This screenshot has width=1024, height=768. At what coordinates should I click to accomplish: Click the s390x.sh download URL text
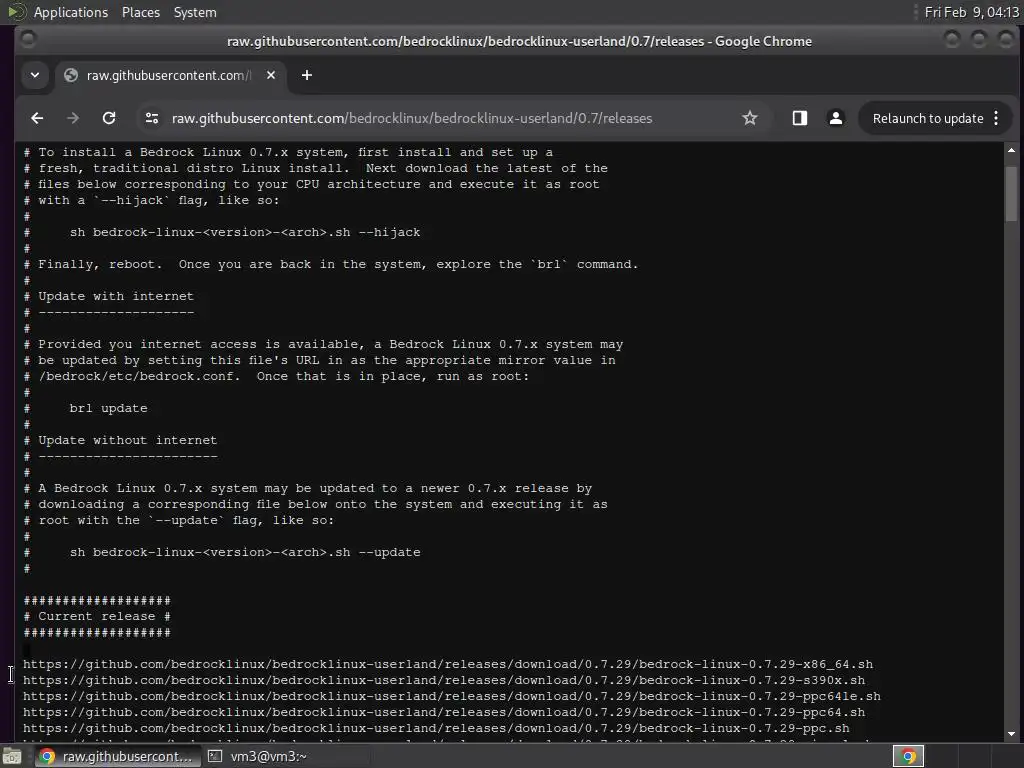tap(444, 680)
